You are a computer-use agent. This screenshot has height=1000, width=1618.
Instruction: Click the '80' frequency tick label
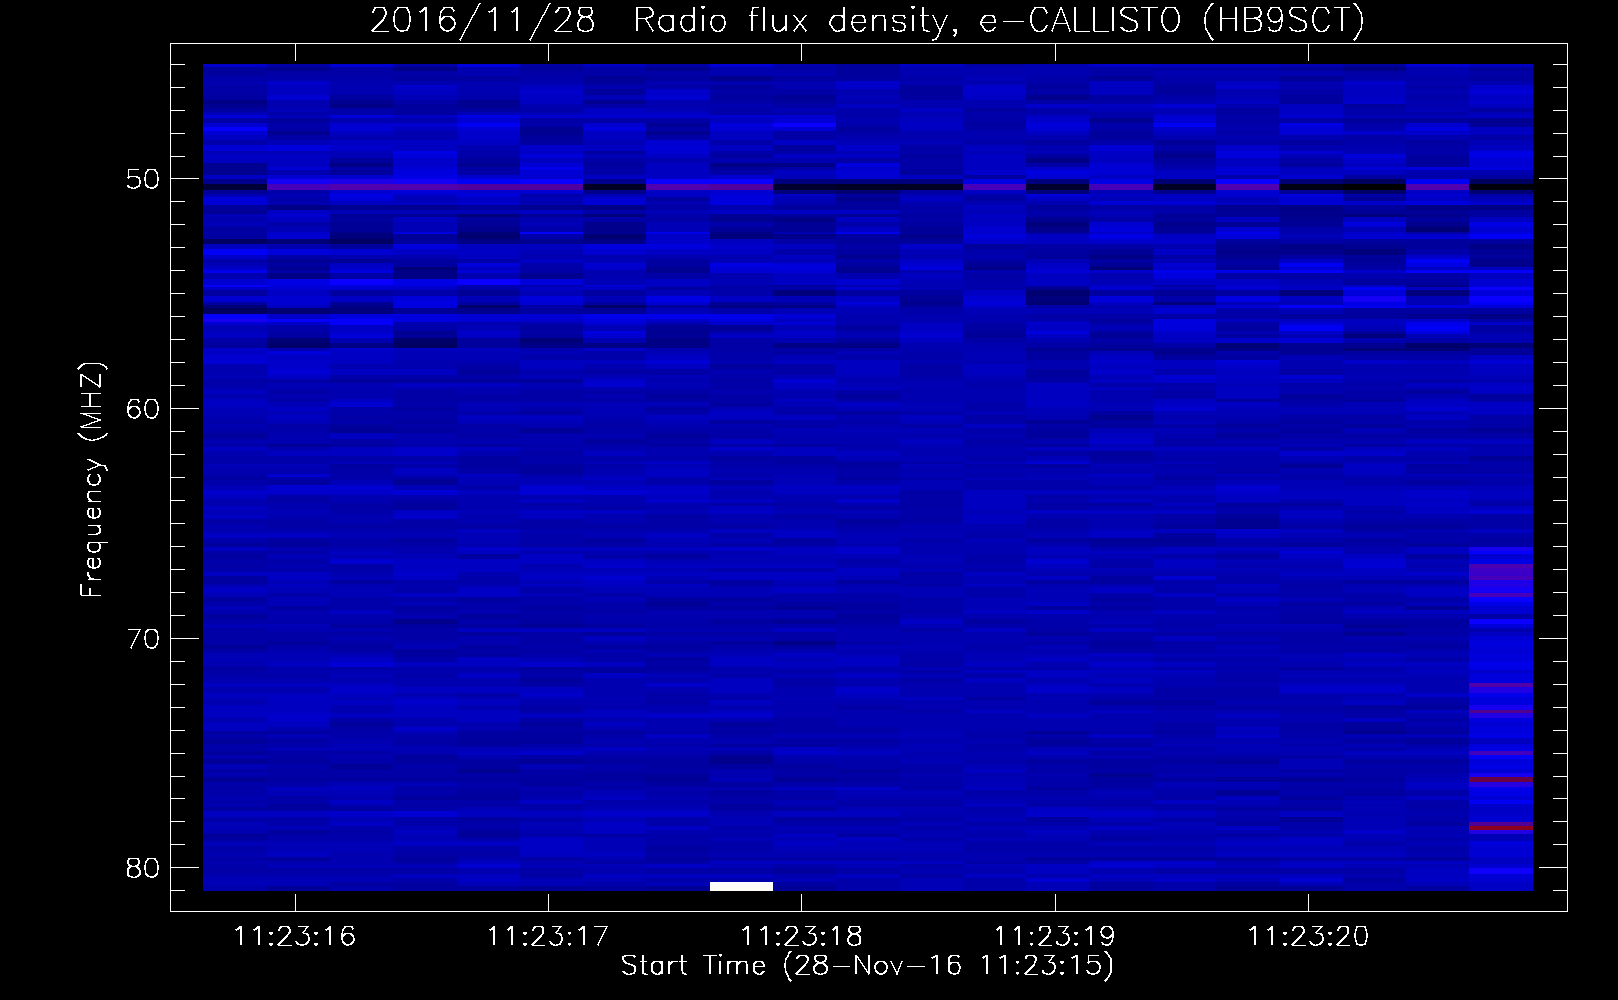[143, 868]
